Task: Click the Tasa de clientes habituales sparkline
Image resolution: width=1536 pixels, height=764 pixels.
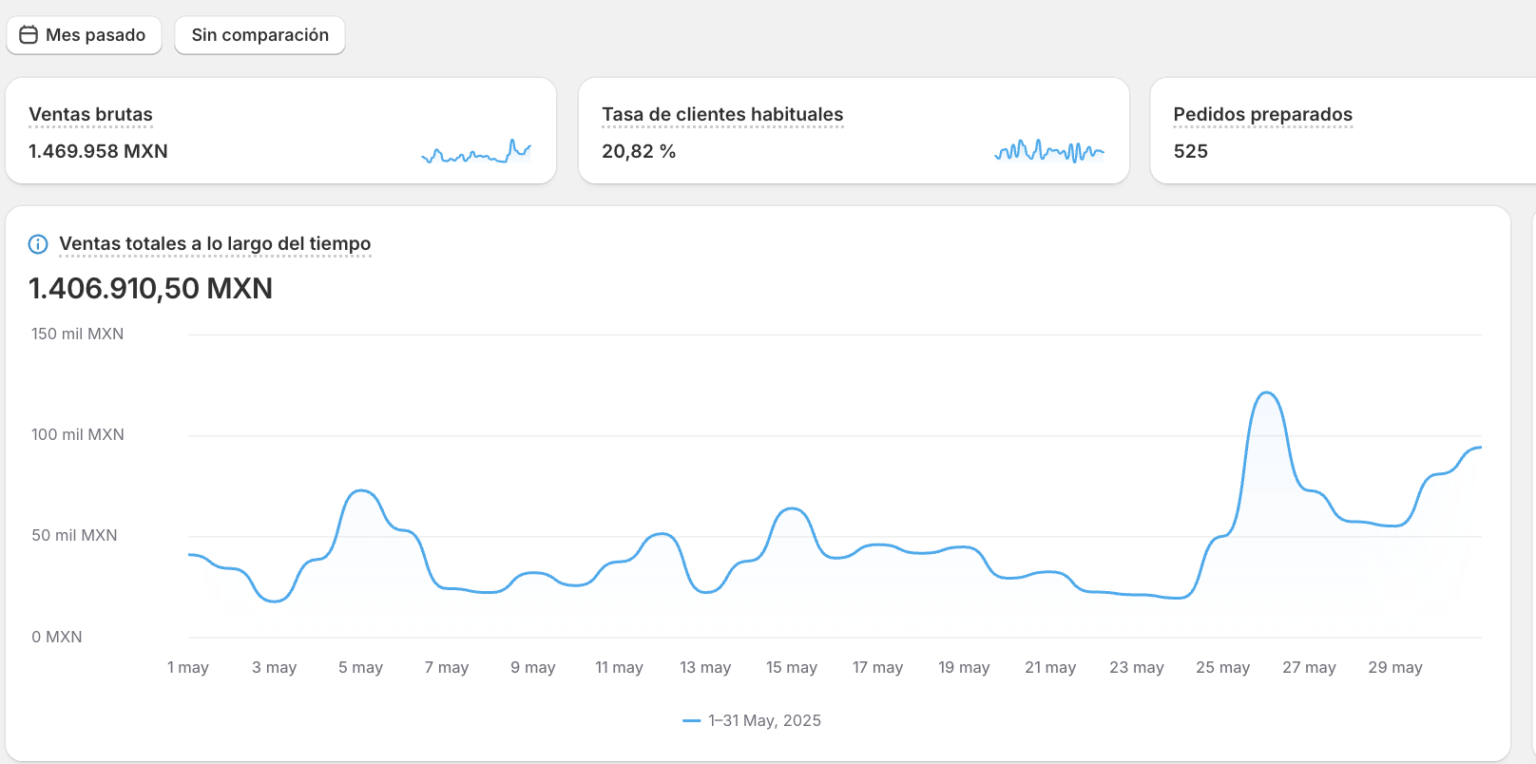Action: 1049,152
